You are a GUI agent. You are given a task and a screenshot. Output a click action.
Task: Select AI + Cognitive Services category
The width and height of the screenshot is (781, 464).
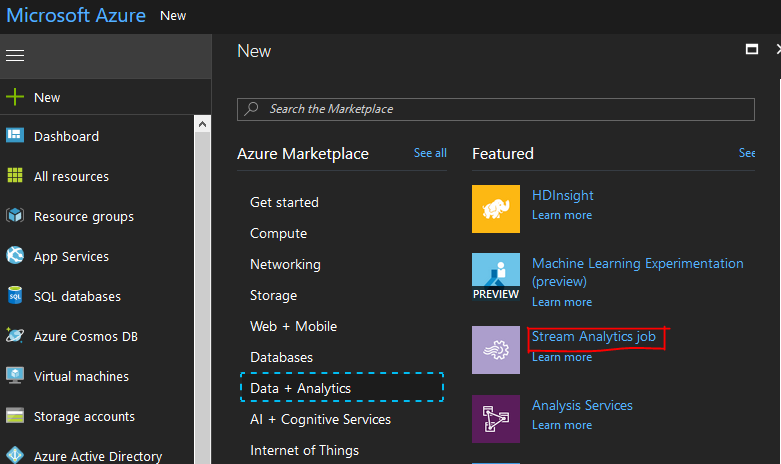[x=320, y=419]
